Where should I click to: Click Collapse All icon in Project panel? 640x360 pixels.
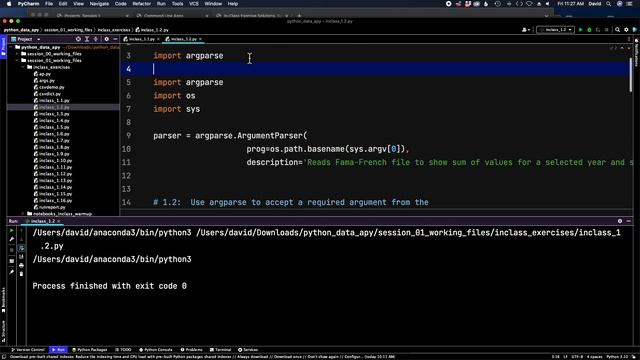[96, 39]
